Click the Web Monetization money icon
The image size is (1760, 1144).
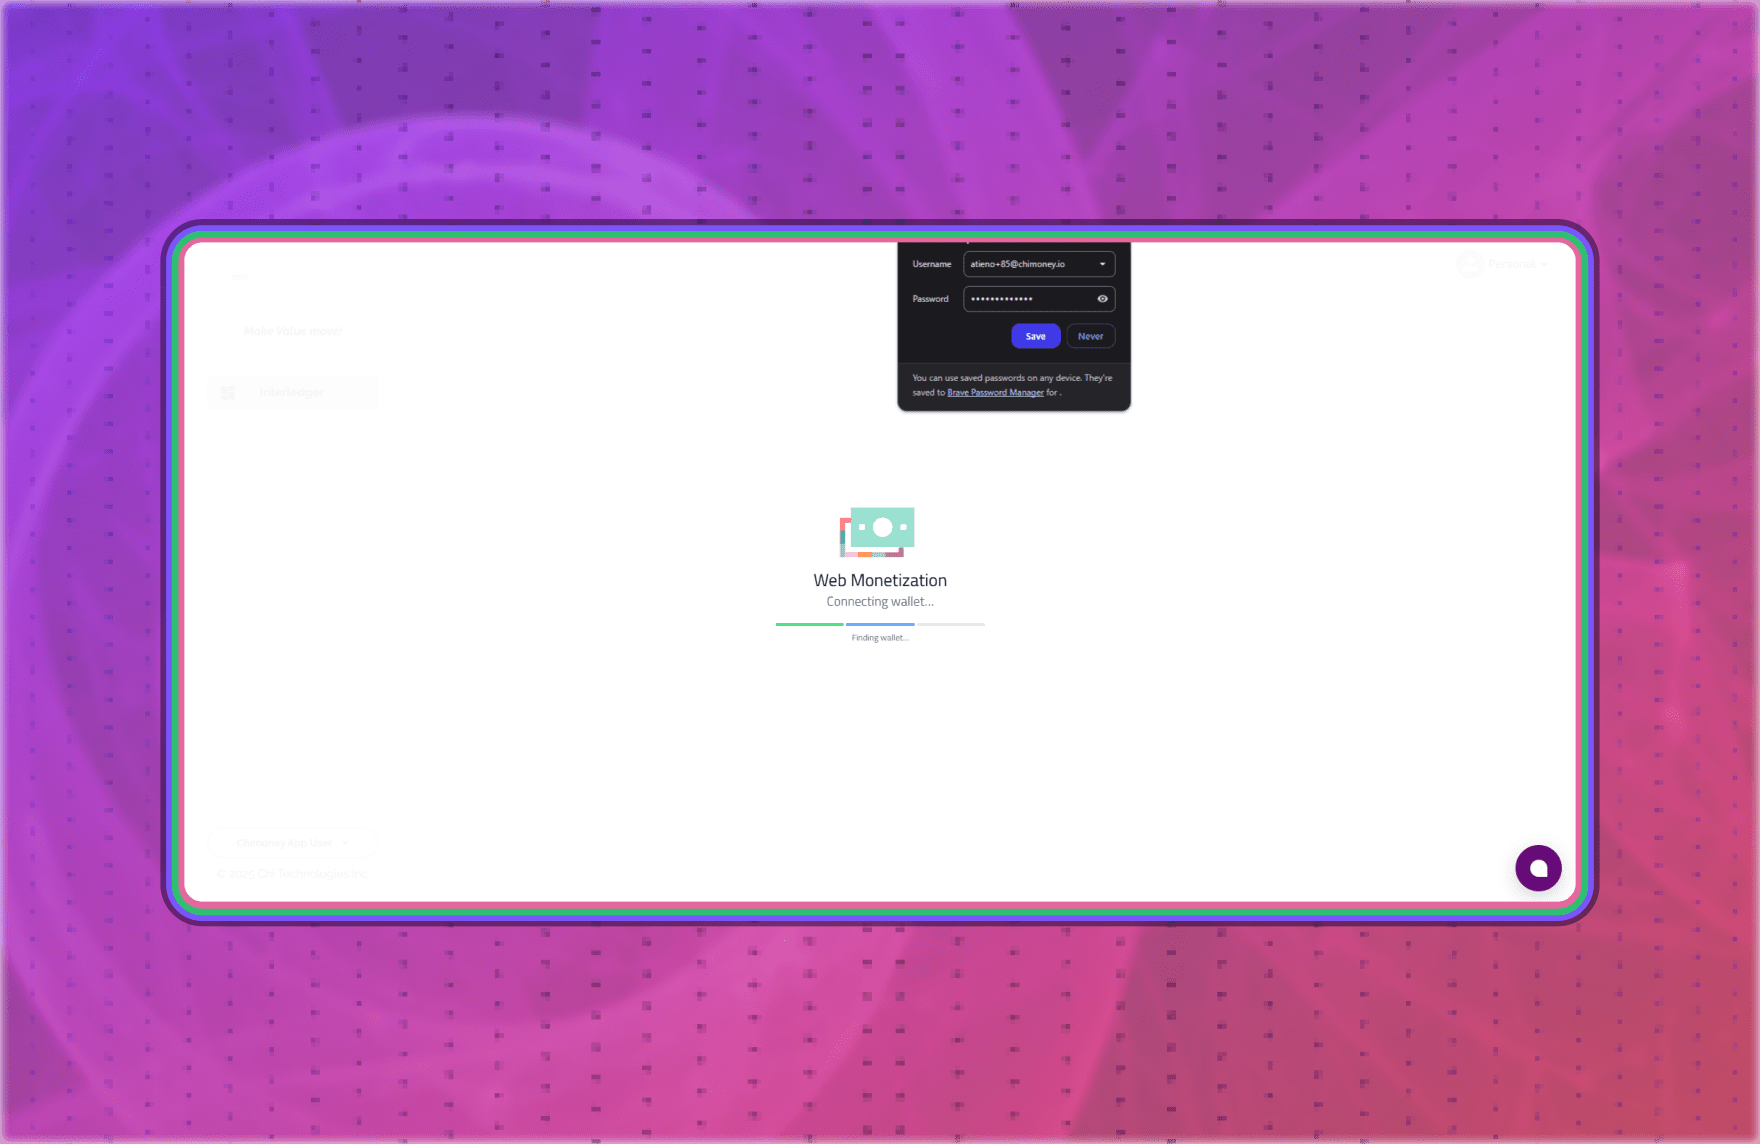(x=877, y=531)
